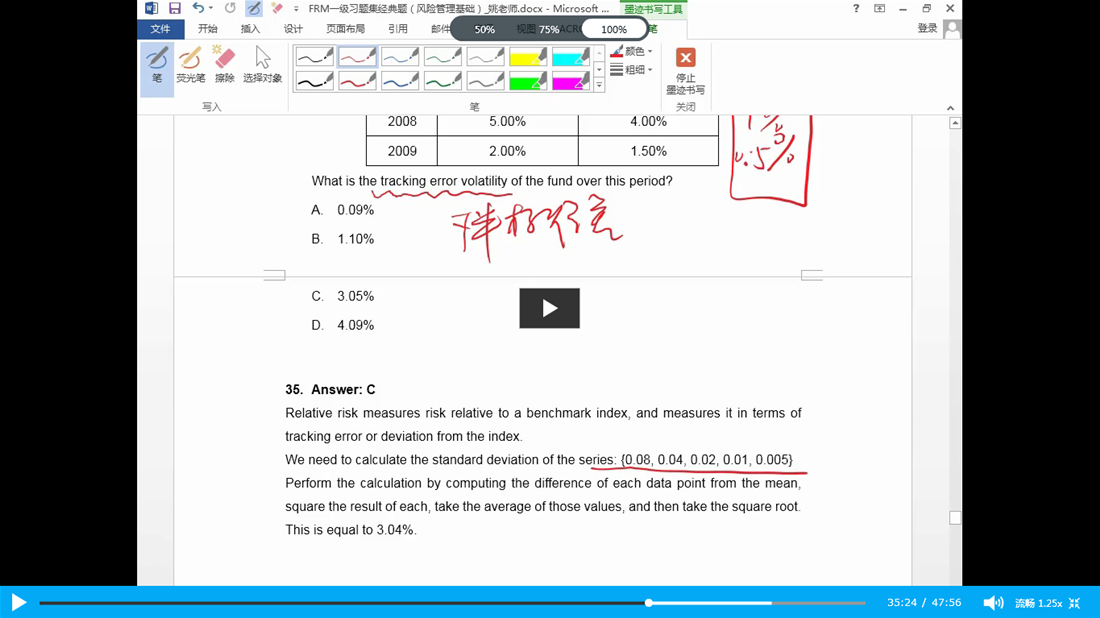The width and height of the screenshot is (1100, 618).
Task: Select the yellow highlighter swatch
Action: pyautogui.click(x=528, y=57)
